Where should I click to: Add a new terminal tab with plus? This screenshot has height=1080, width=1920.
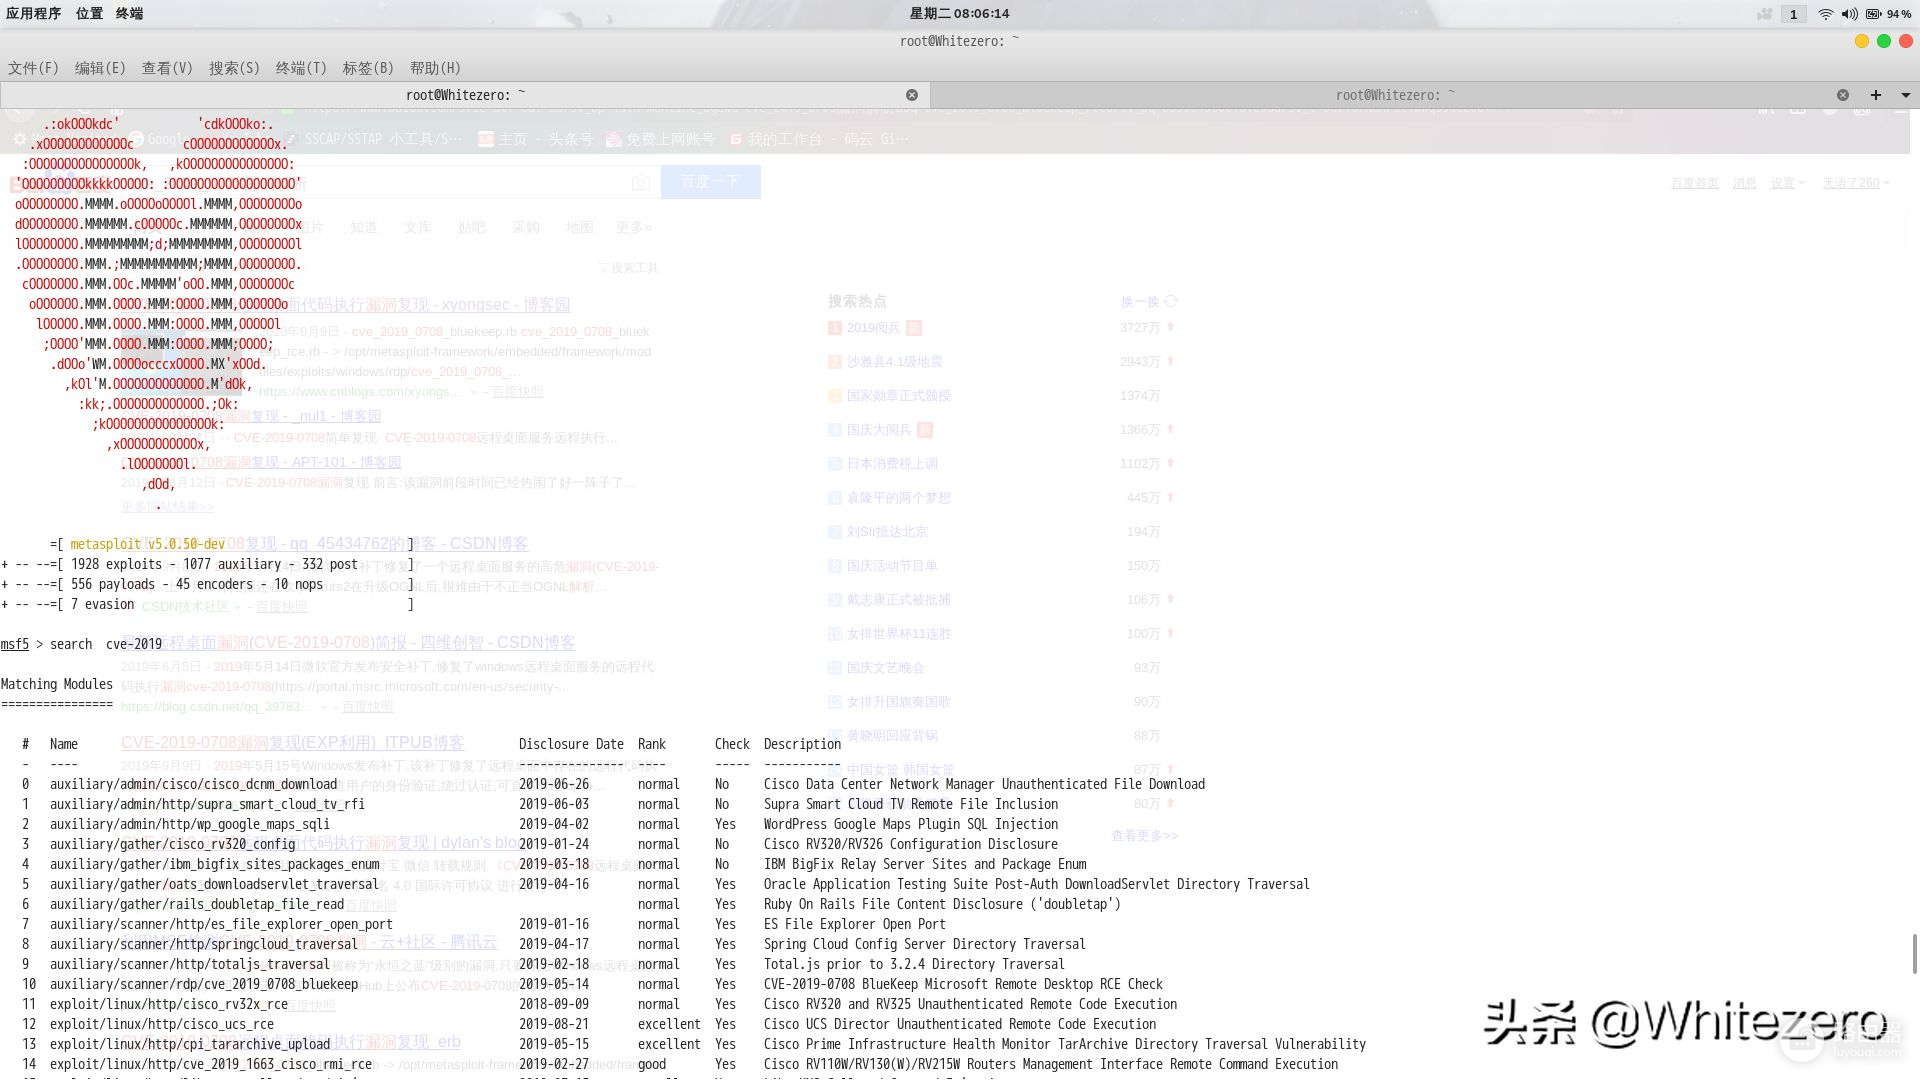pos(1876,95)
